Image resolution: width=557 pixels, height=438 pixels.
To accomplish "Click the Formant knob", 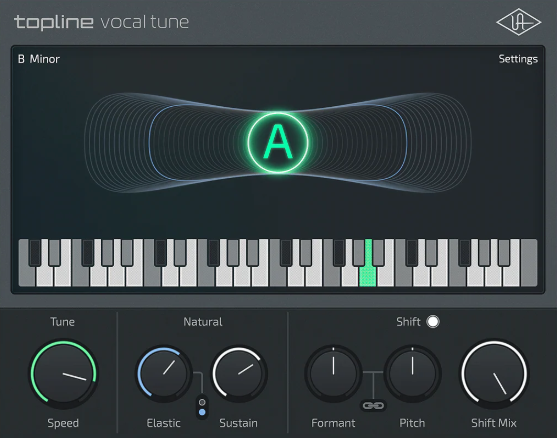I will tap(333, 373).
